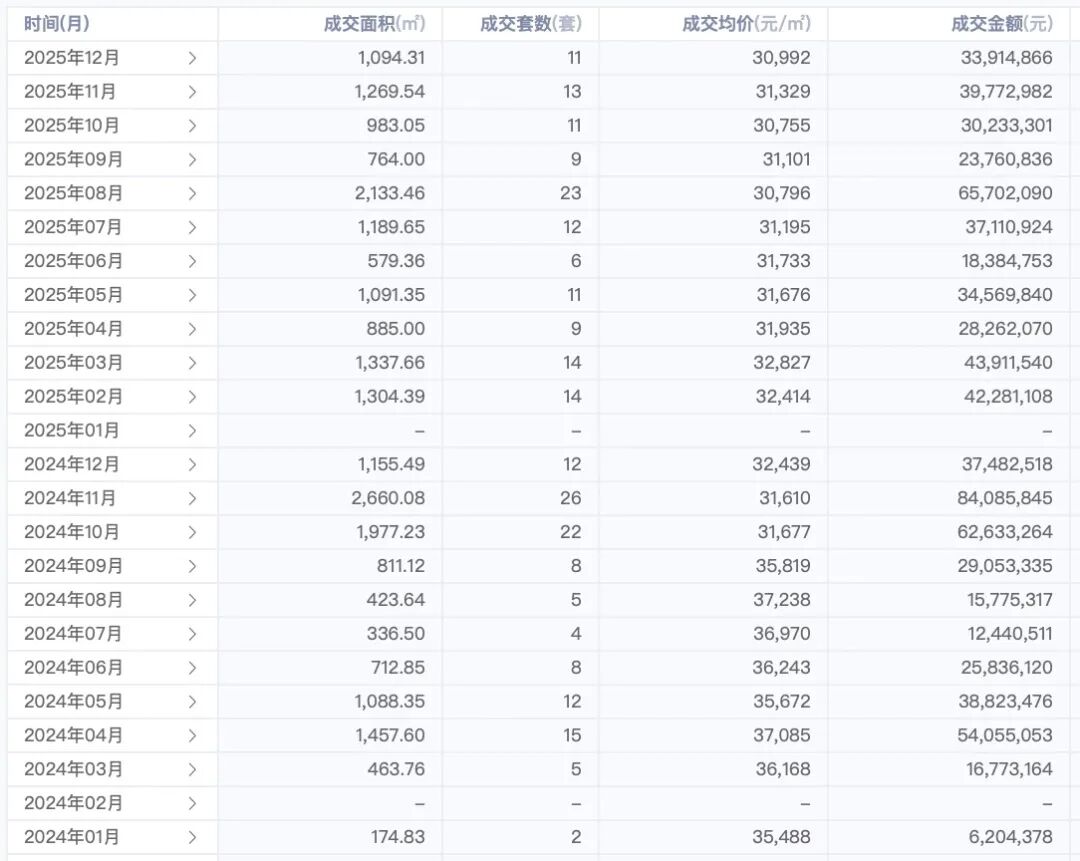Select the 2024年12月 row label
Image resolution: width=1080 pixels, height=861 pixels.
coord(73,464)
